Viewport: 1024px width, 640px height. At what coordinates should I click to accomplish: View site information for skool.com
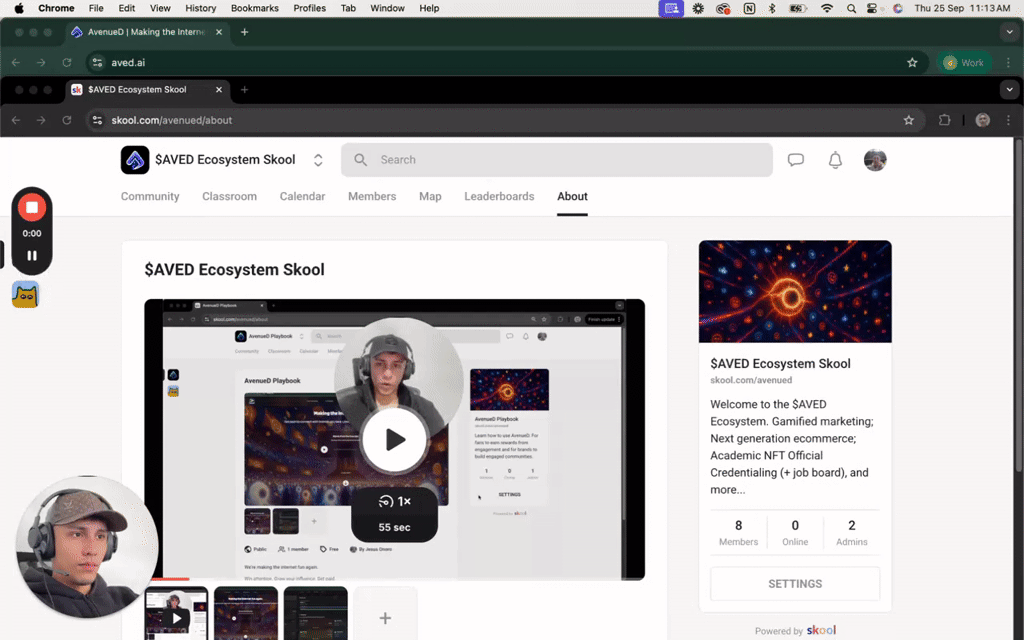(x=97, y=120)
